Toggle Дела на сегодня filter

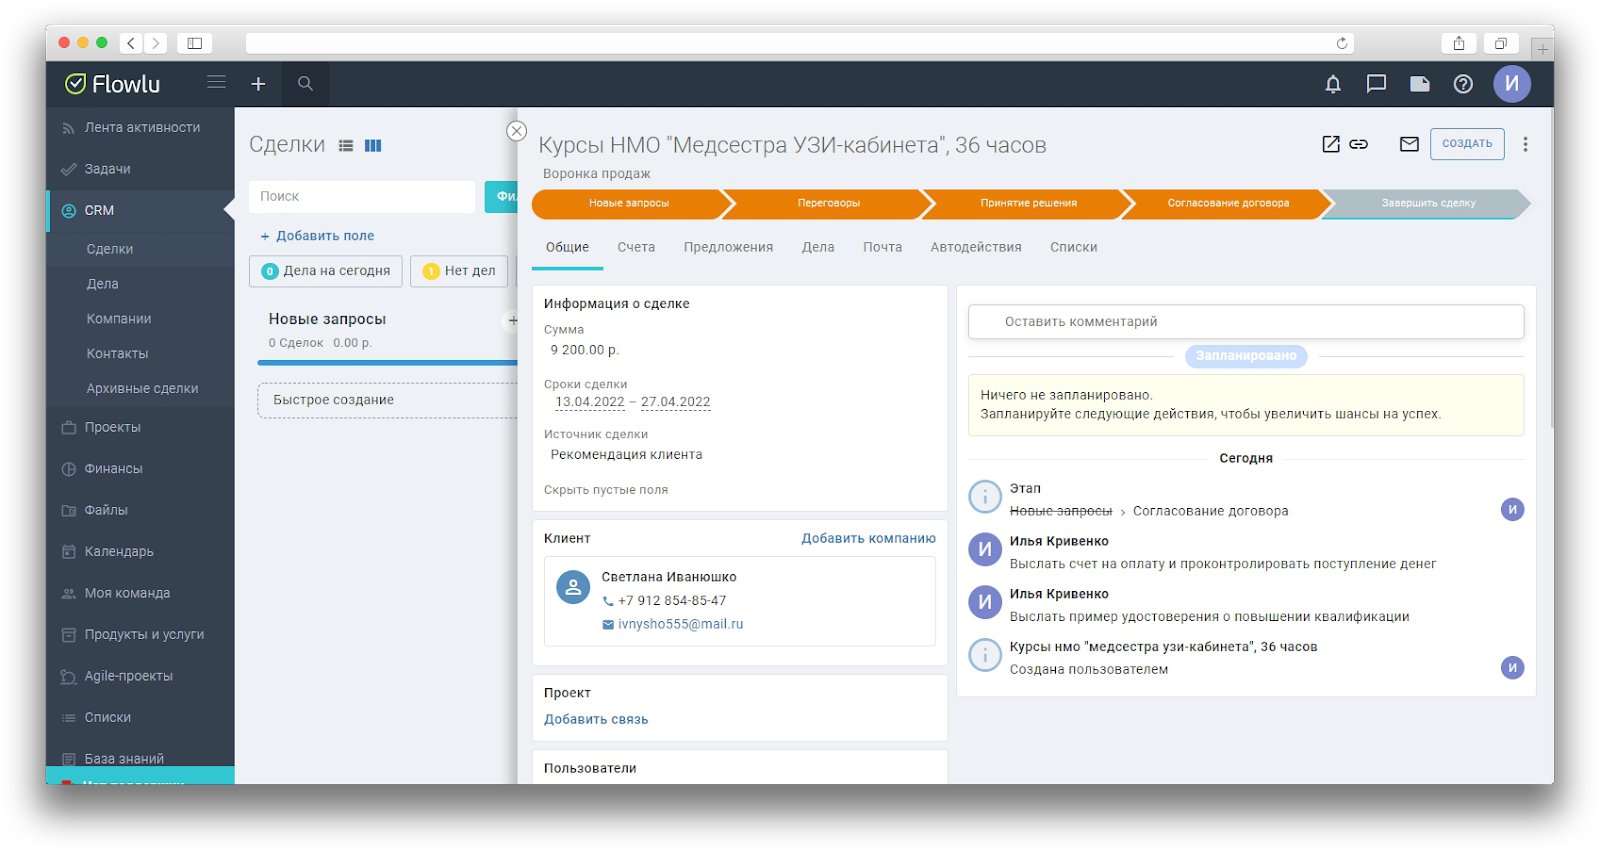(x=326, y=271)
